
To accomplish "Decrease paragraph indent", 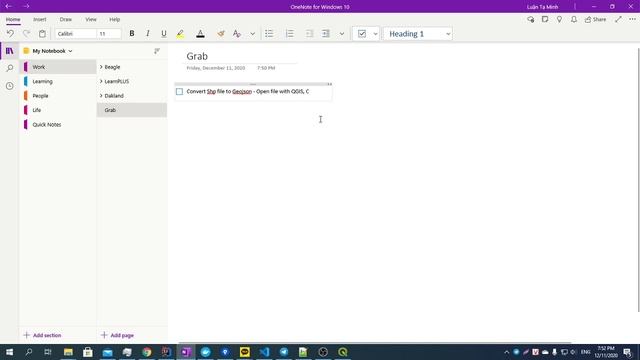I will point(309,33).
